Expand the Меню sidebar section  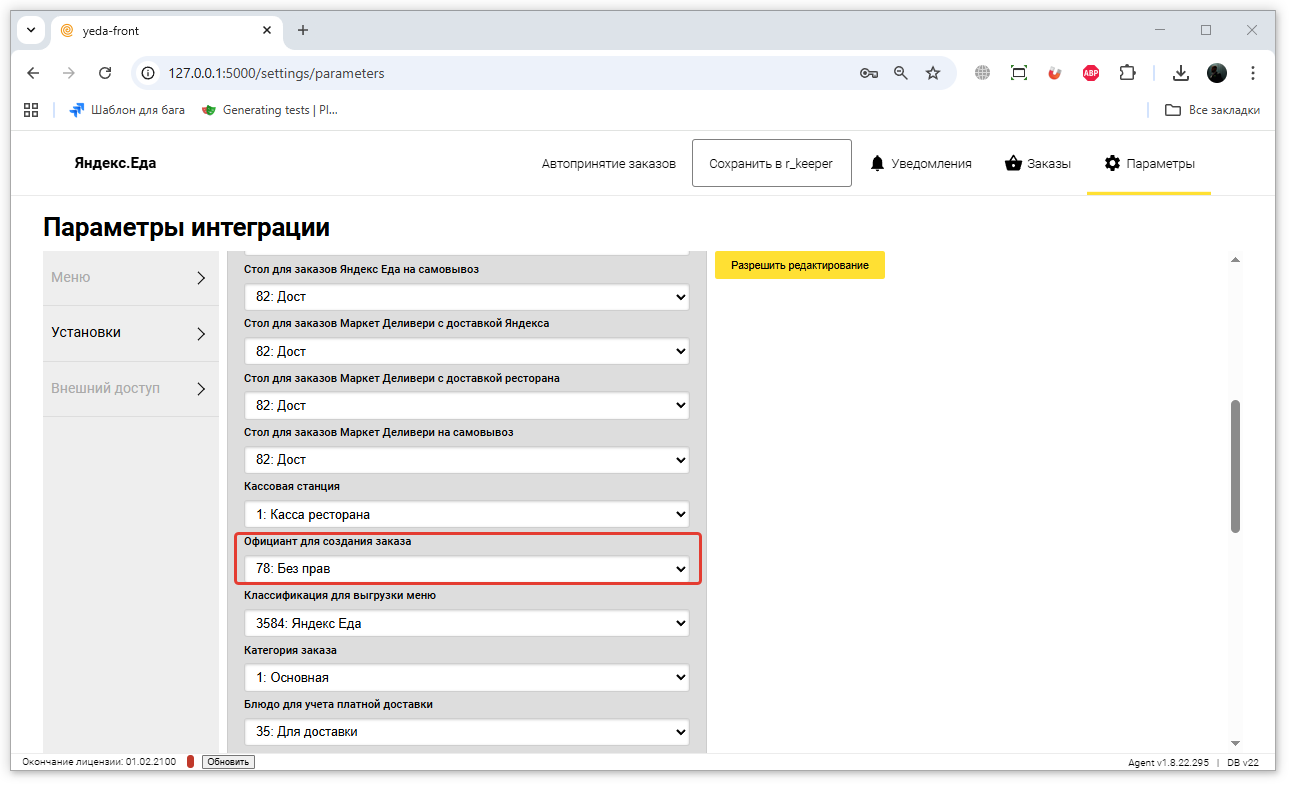[x=131, y=278]
